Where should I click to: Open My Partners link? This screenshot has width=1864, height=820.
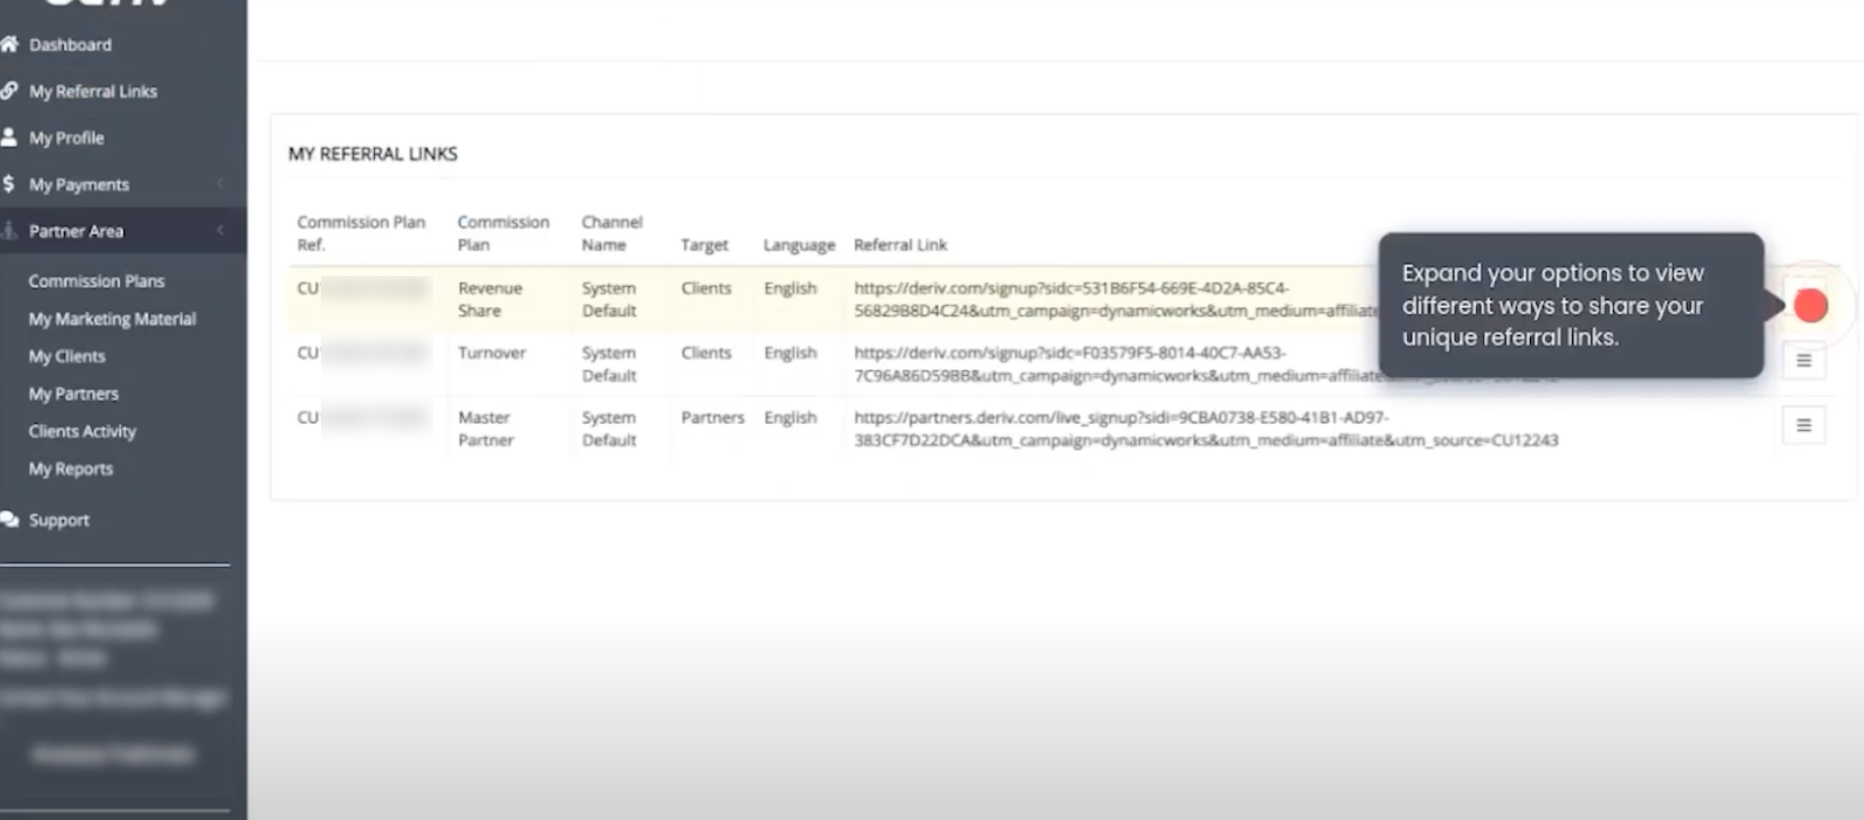coord(73,394)
